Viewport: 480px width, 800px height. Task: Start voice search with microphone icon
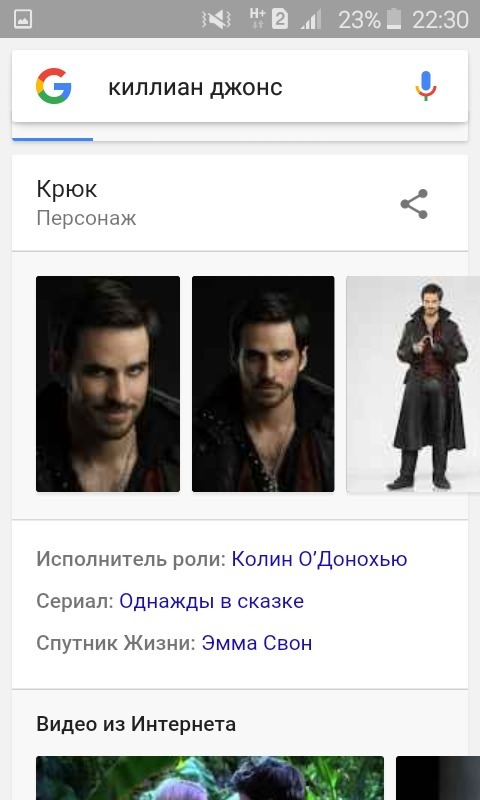click(425, 86)
